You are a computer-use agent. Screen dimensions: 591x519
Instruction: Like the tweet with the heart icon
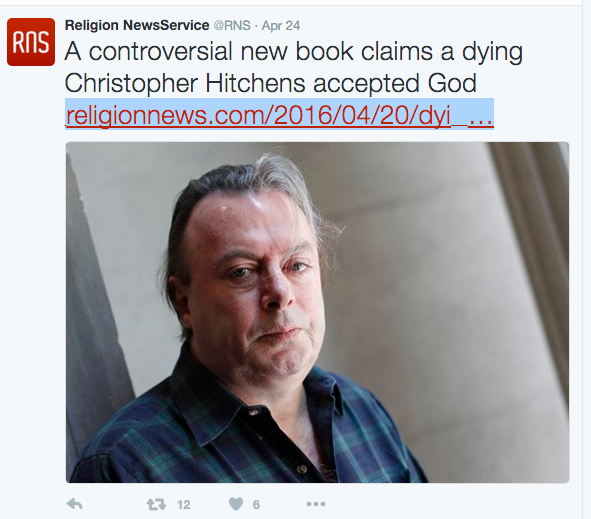pyautogui.click(x=236, y=504)
